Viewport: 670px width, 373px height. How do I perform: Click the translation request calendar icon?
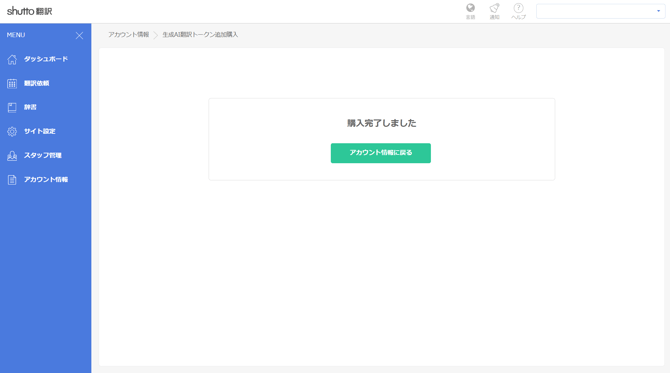(12, 83)
